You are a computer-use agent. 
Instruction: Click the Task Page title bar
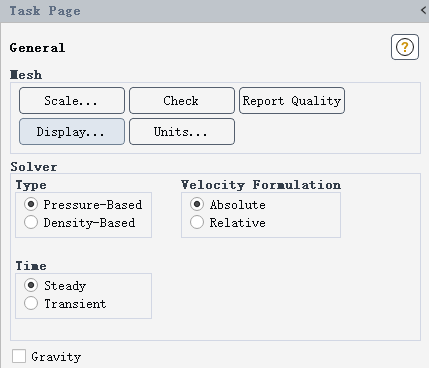pyautogui.click(x=214, y=11)
